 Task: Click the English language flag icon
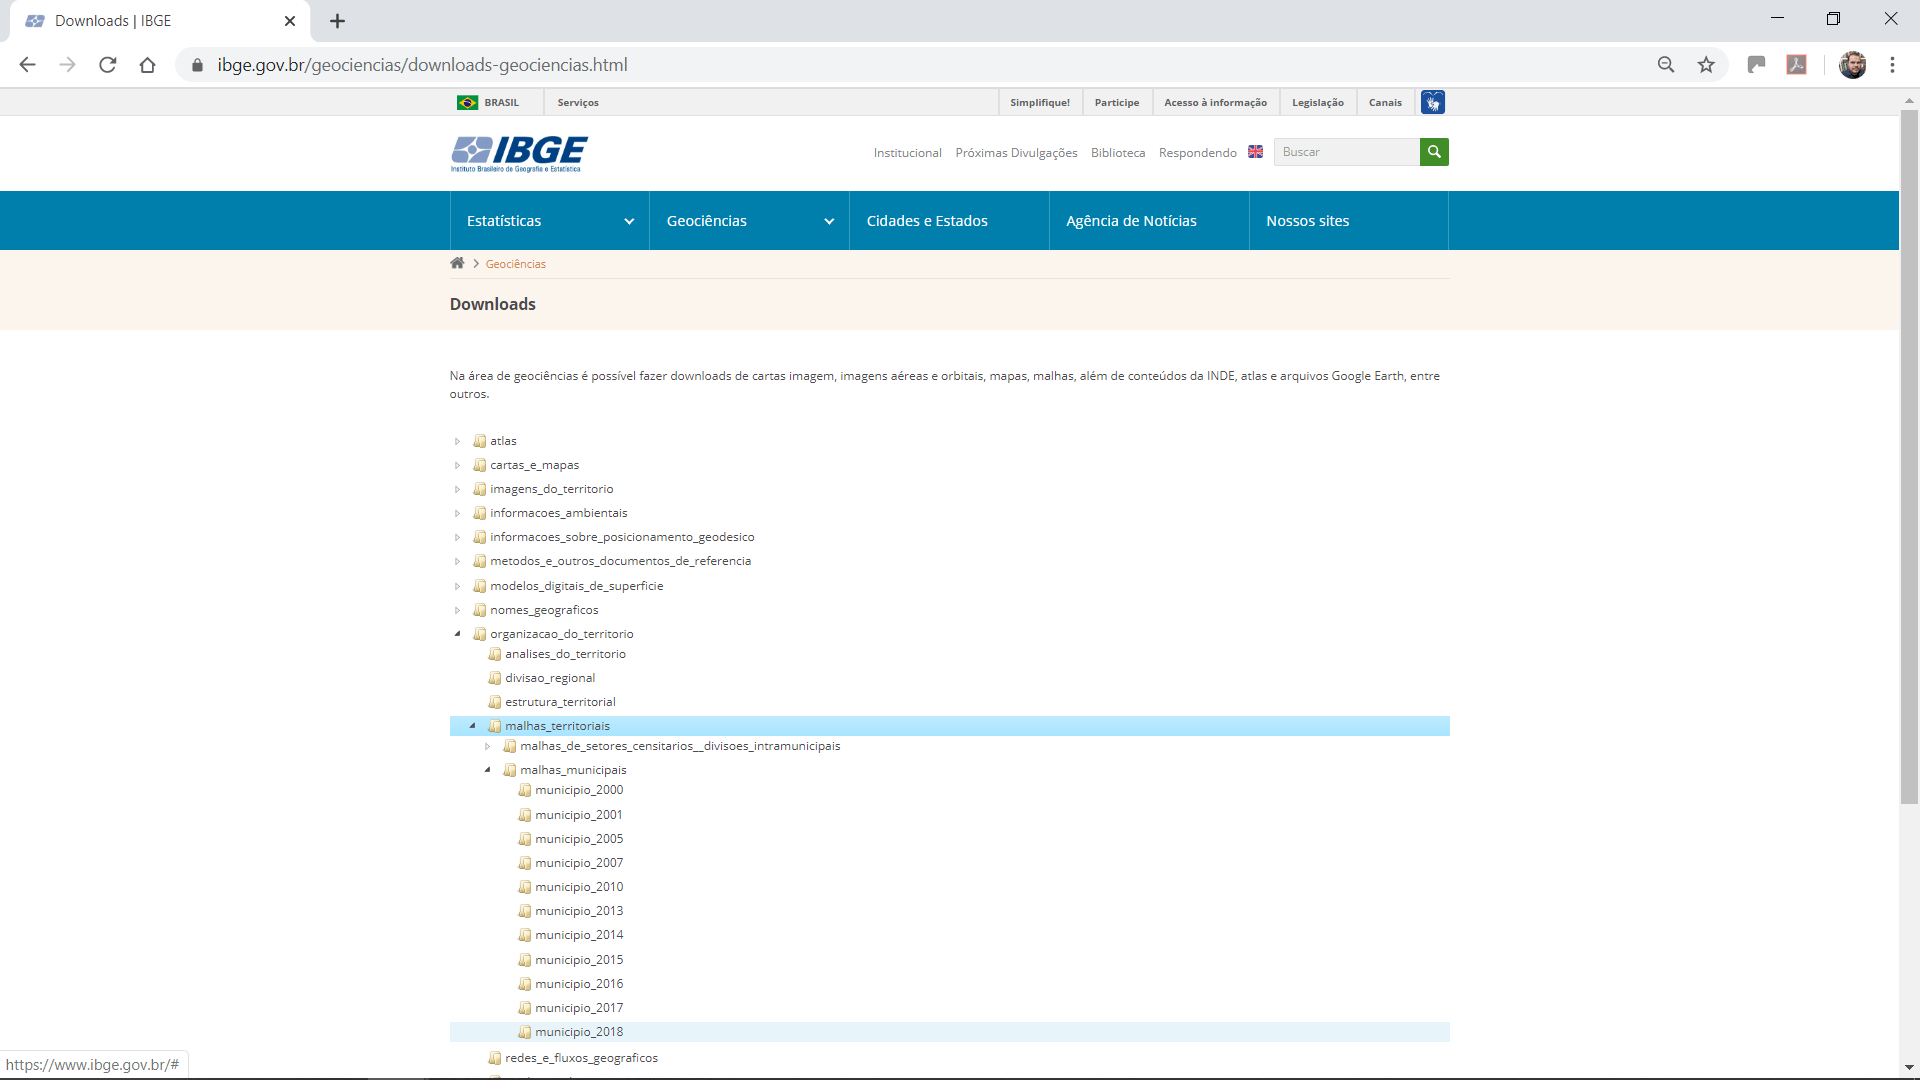pyautogui.click(x=1255, y=152)
